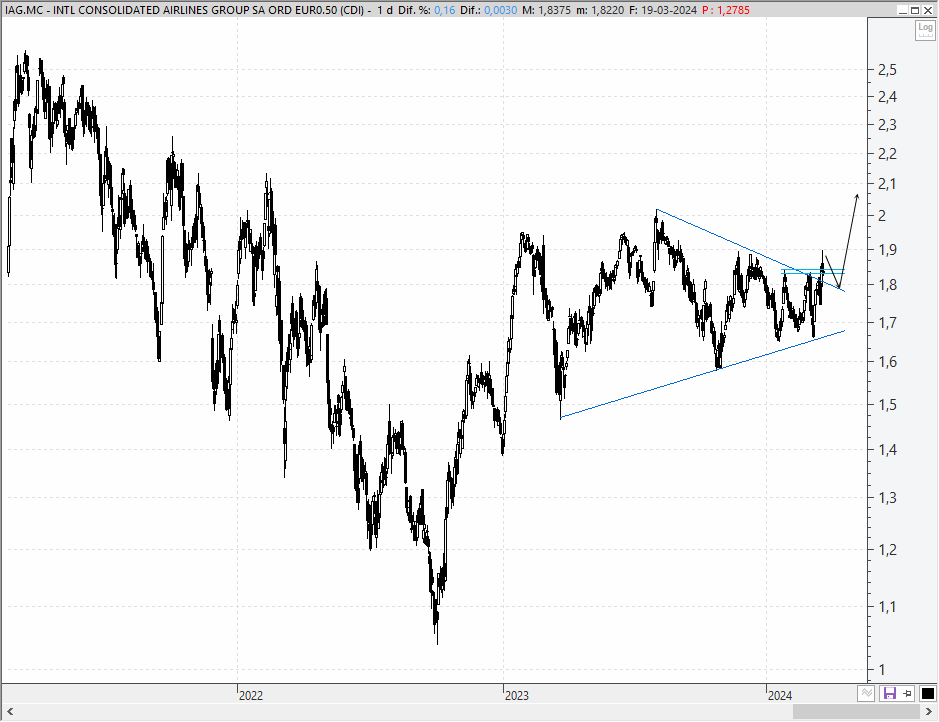Click the '1 d' timeframe label
Image resolution: width=939 pixels, height=722 pixels.
[385, 10]
